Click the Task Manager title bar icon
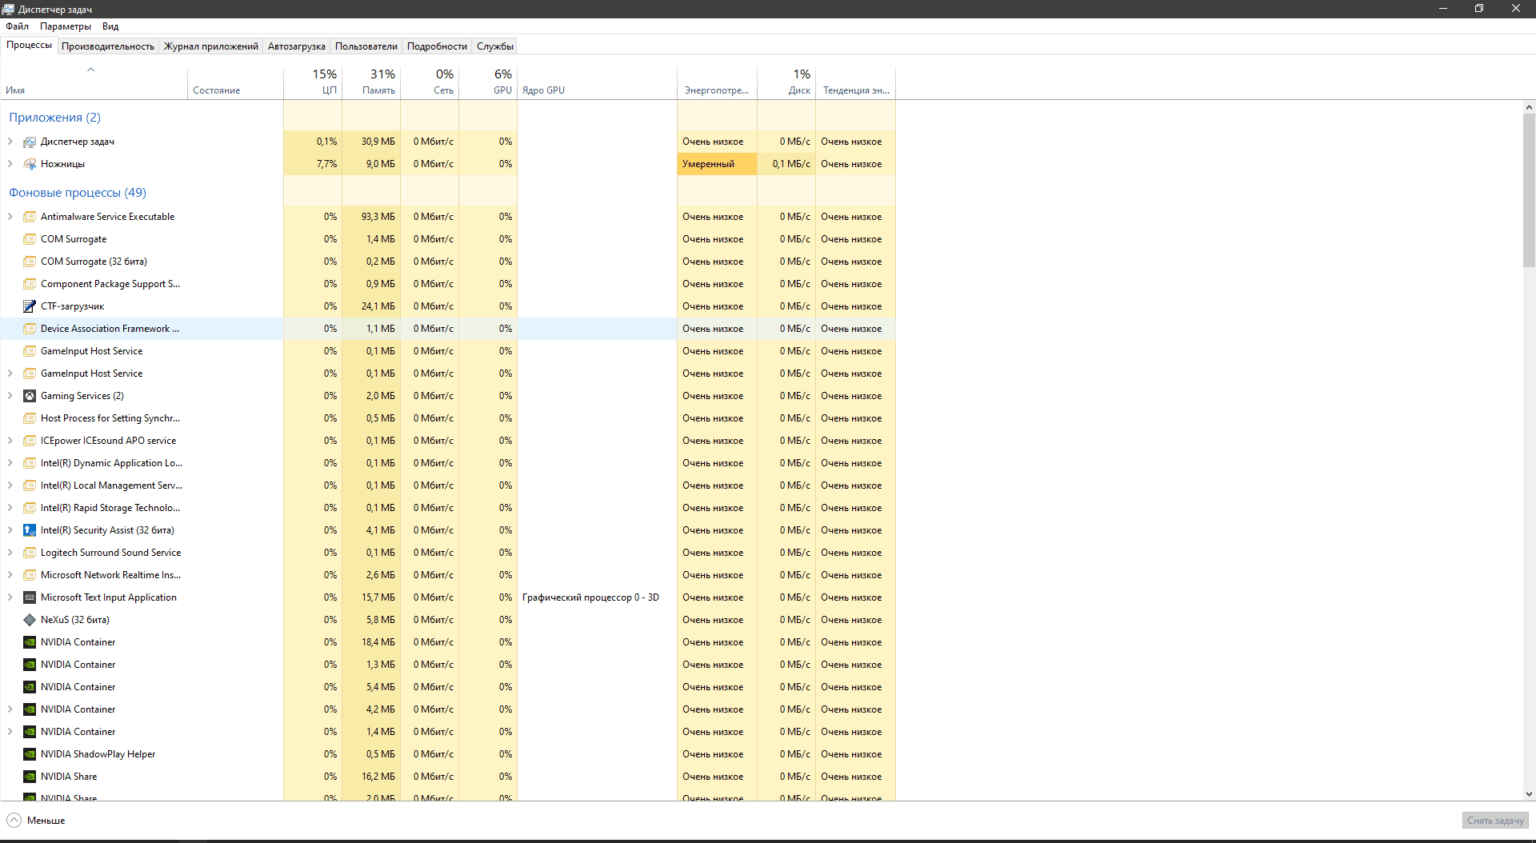The image size is (1536, 843). [9, 9]
